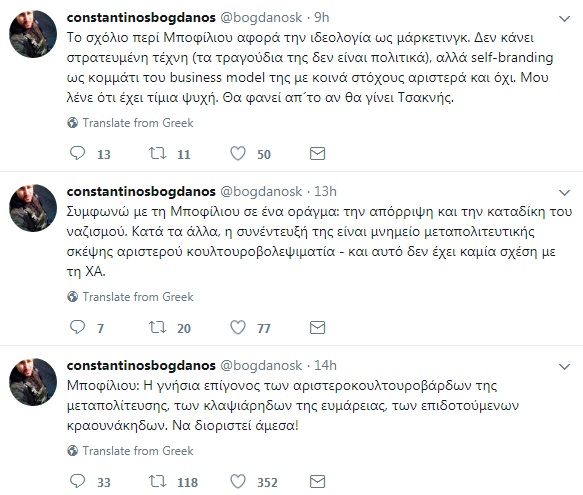Send the 9h tweet via direct message

point(318,154)
